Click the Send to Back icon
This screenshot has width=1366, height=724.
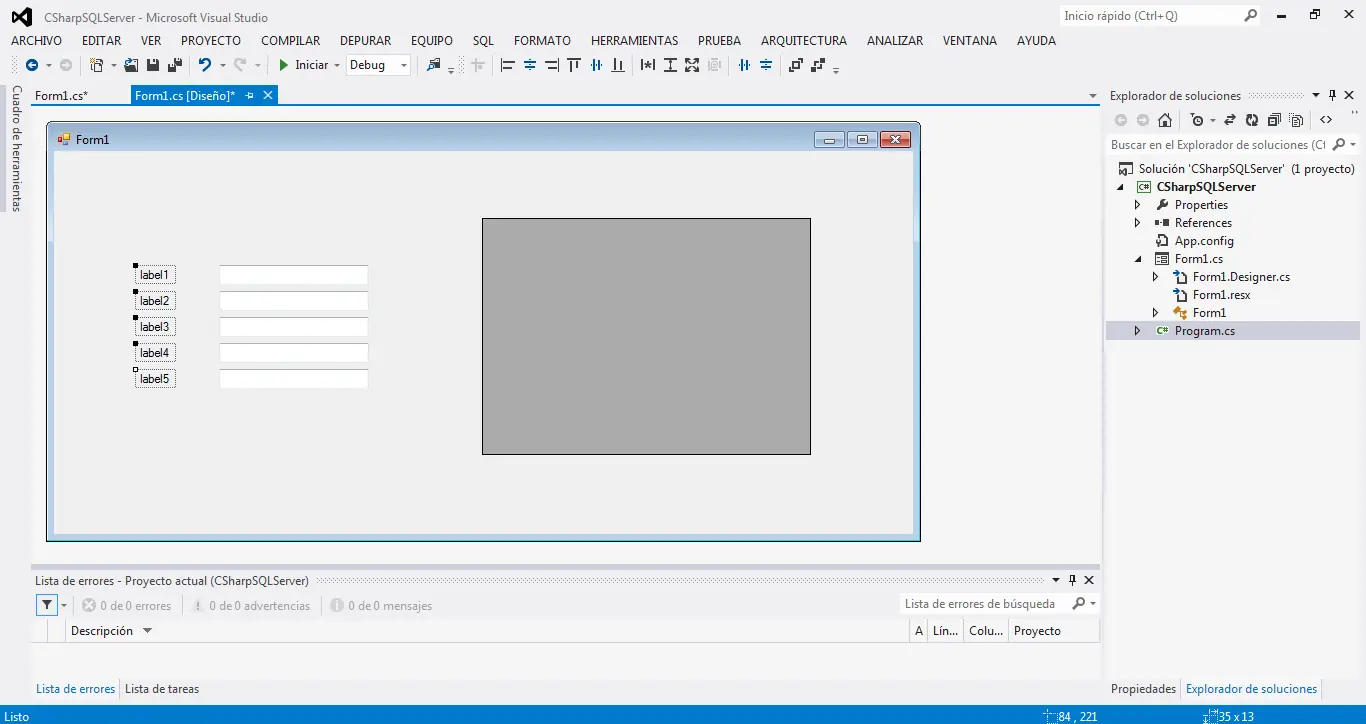click(x=818, y=65)
